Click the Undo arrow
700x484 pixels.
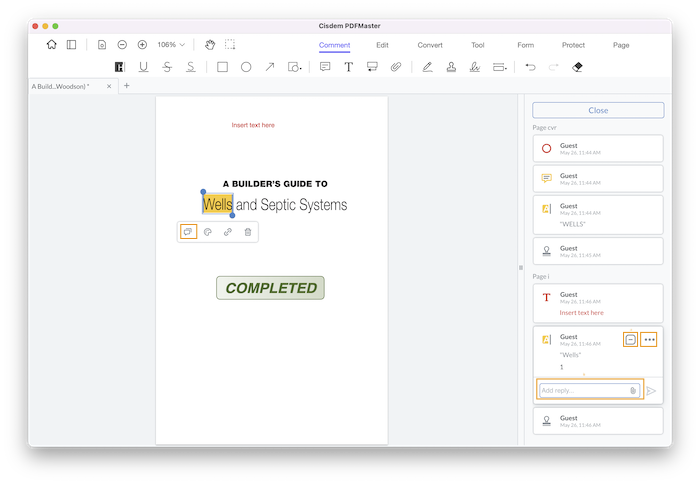[x=530, y=67]
